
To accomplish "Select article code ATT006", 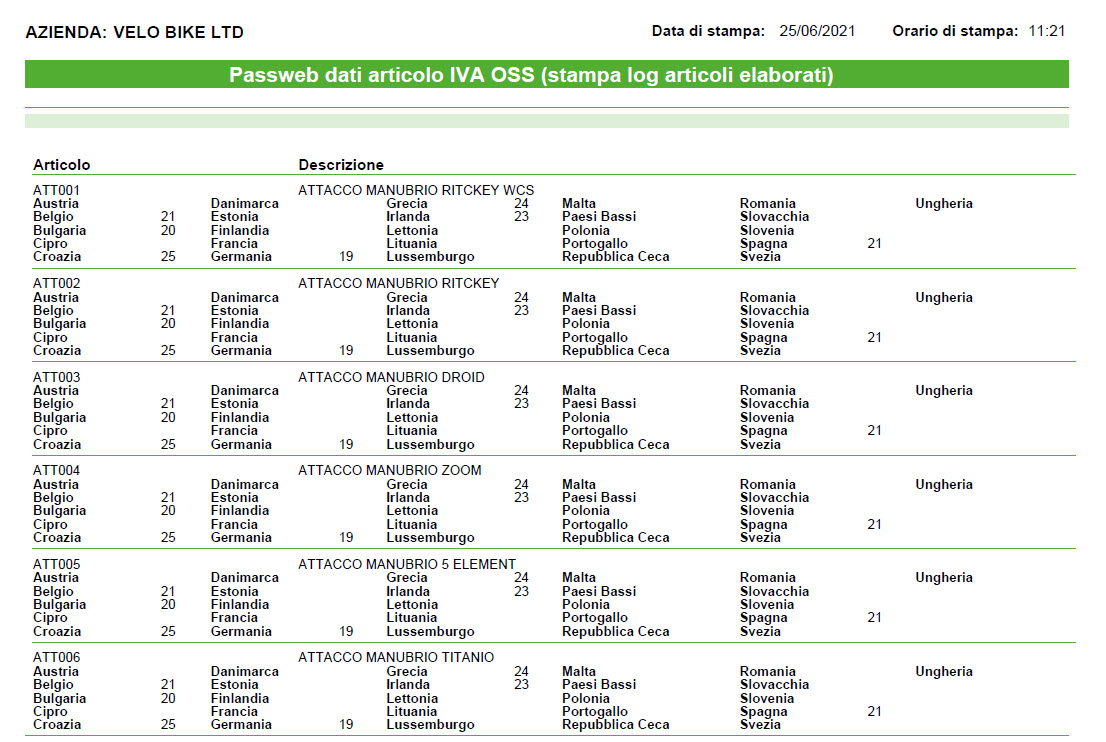I will tap(57, 657).
